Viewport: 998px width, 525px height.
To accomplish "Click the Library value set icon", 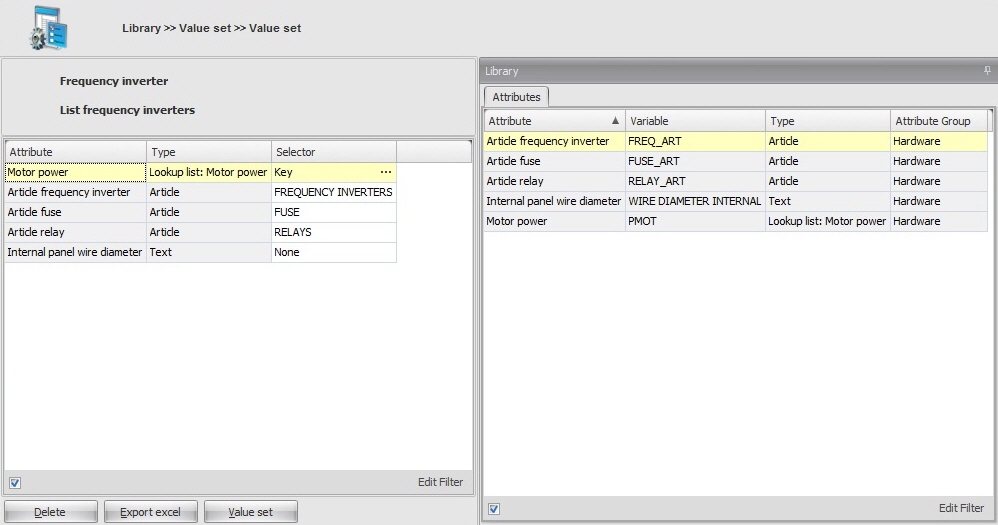I will pyautogui.click(x=47, y=28).
